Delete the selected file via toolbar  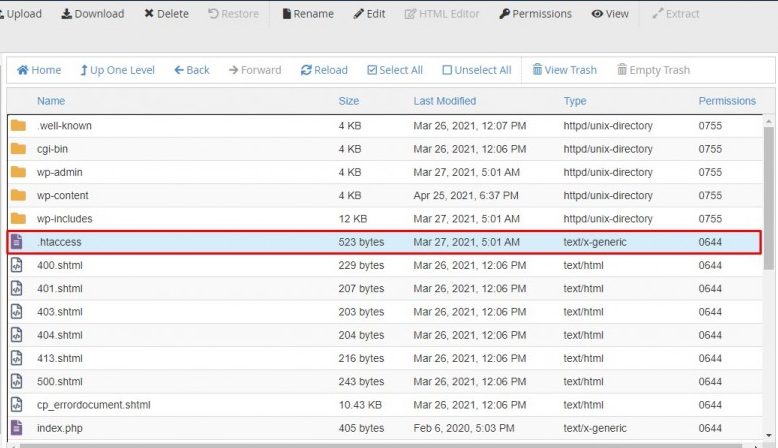(166, 14)
